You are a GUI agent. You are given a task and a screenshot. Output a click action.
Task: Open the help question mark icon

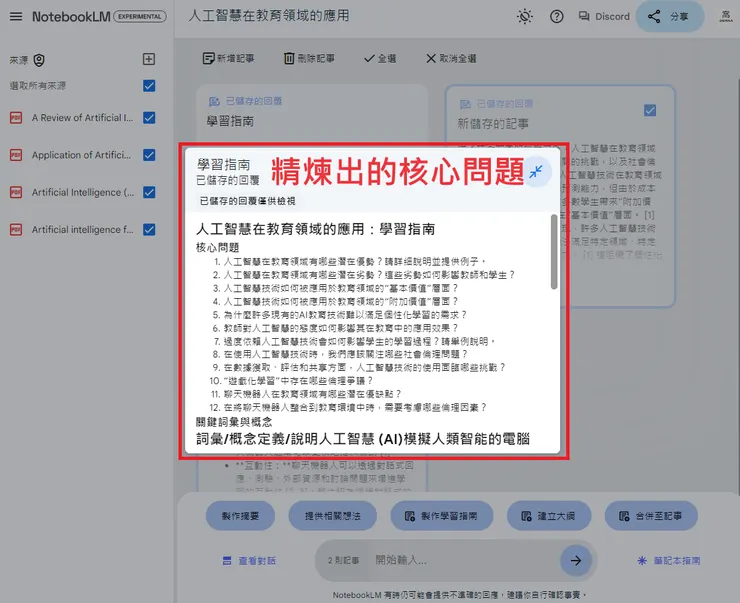coord(556,17)
